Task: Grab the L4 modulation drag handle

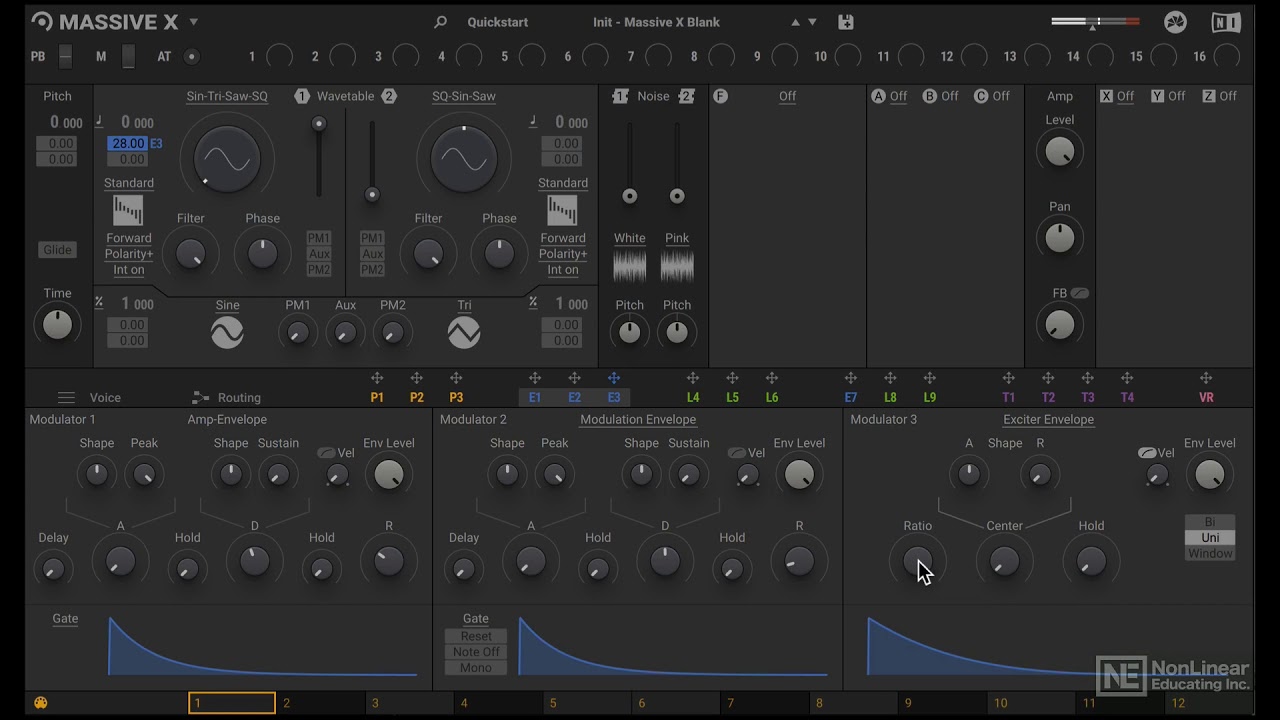Action: click(x=693, y=378)
